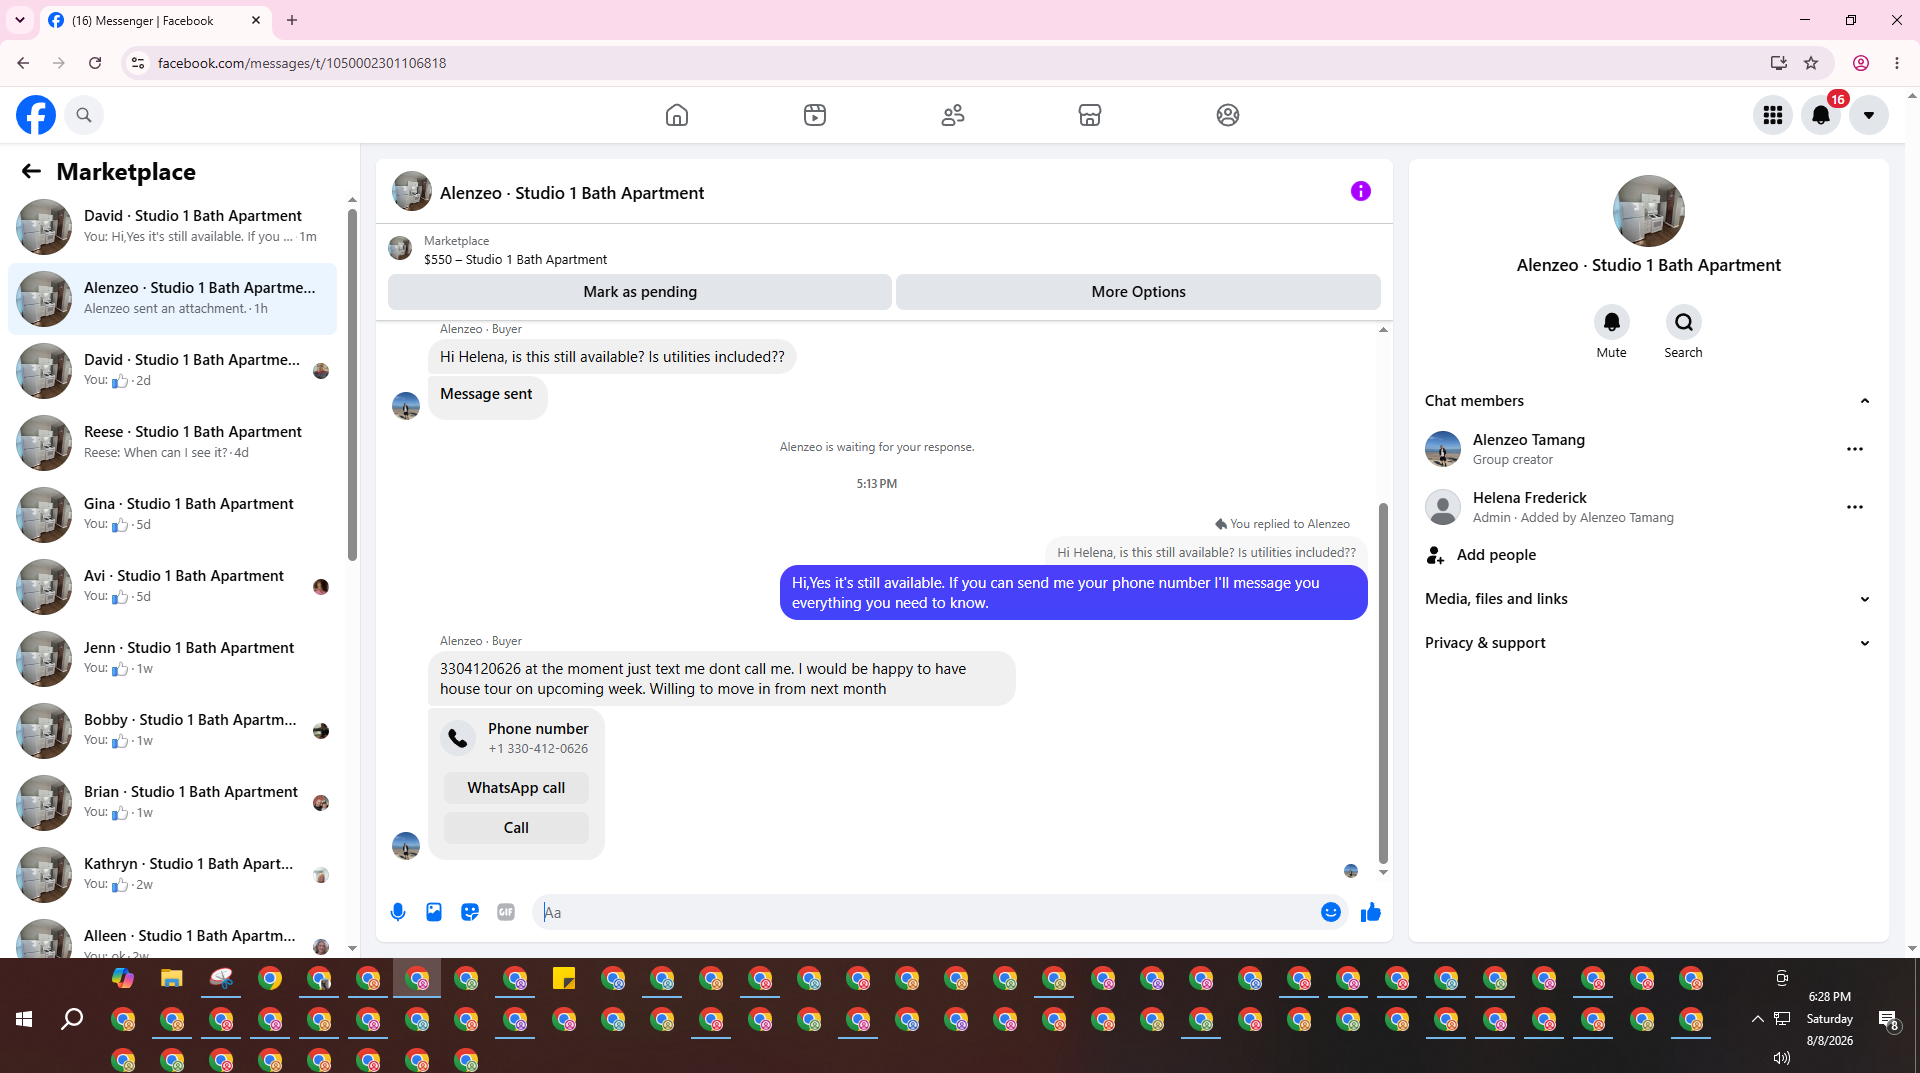This screenshot has height=1073, width=1920.
Task: Open the GIF picker
Action: [506, 912]
